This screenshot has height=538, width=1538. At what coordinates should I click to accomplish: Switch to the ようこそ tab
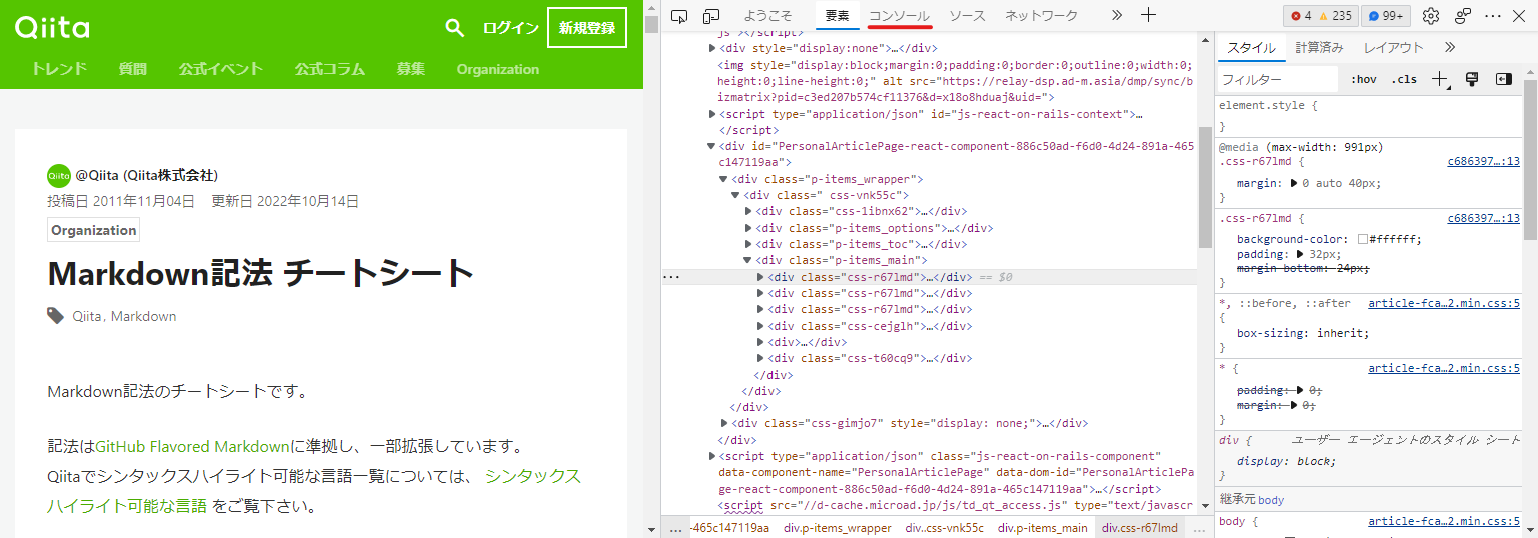tap(768, 16)
